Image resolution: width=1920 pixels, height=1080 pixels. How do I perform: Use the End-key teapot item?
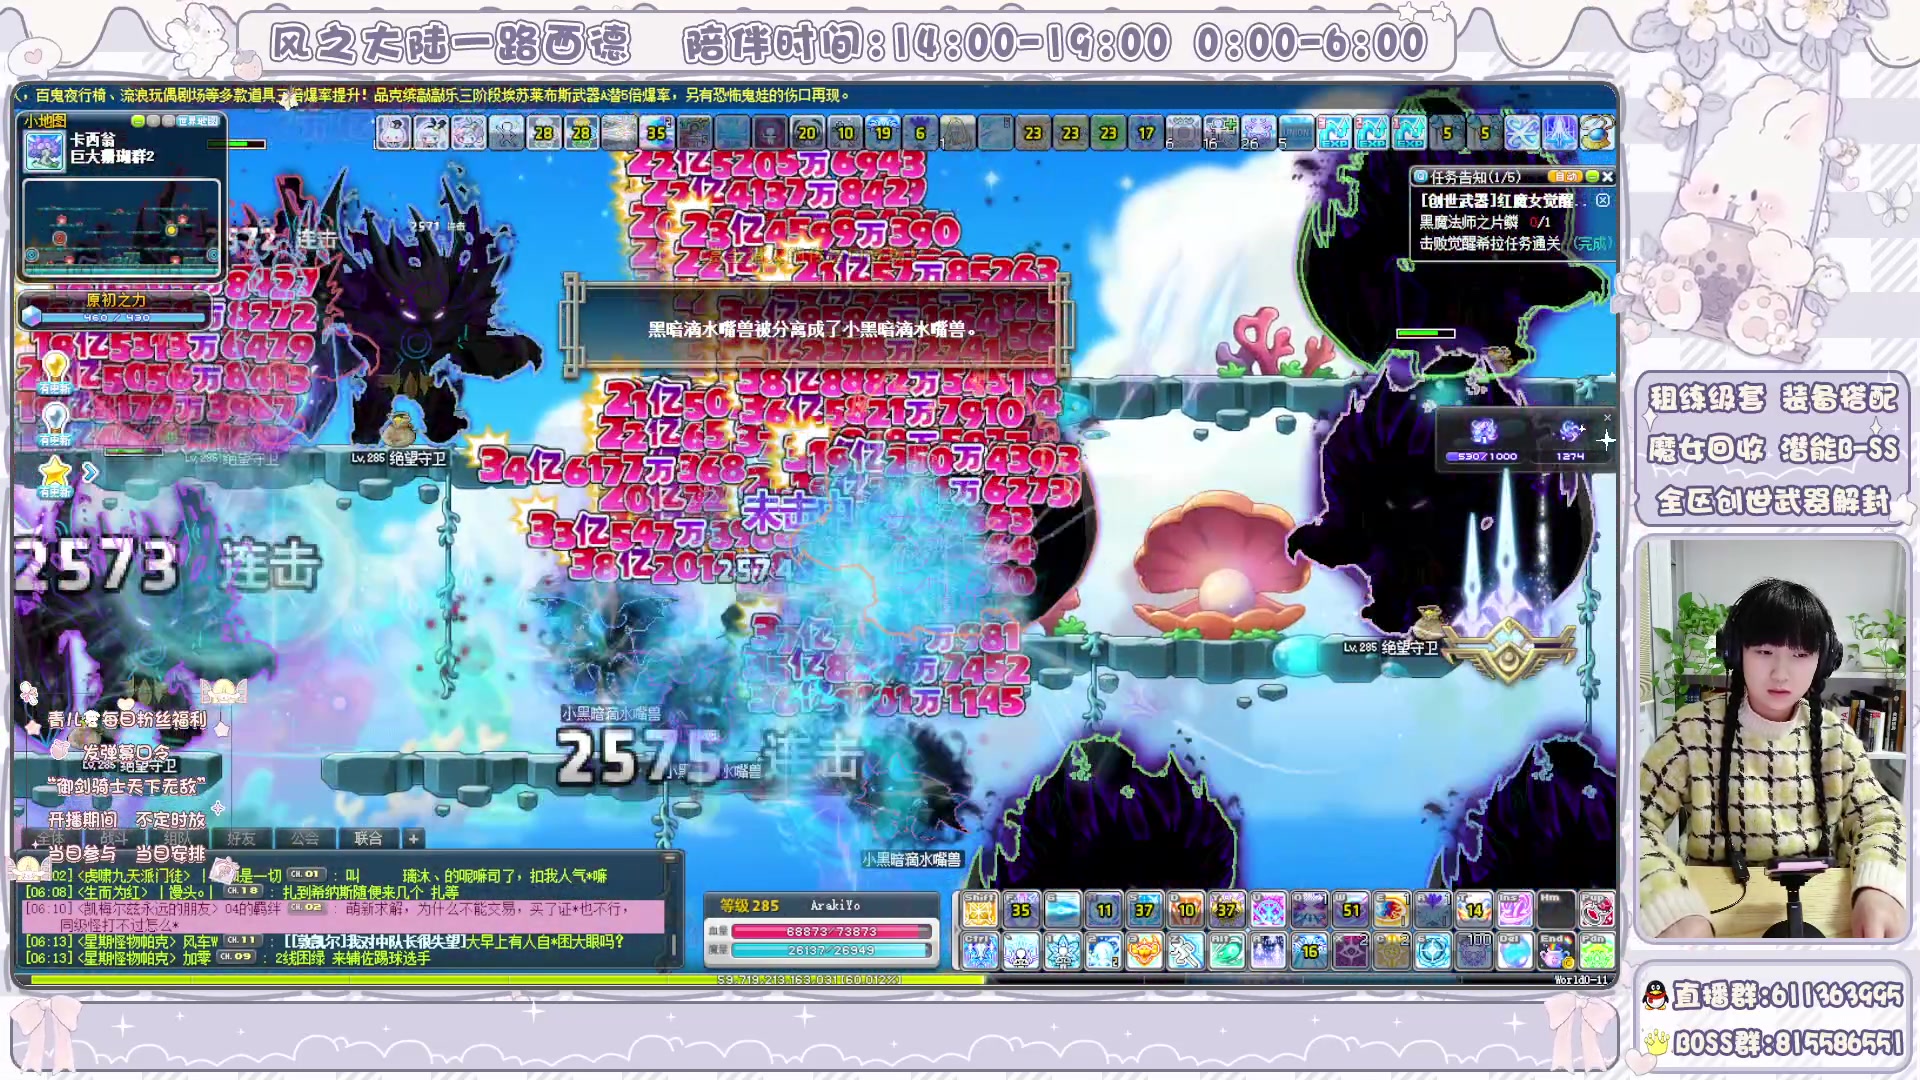coord(1556,952)
